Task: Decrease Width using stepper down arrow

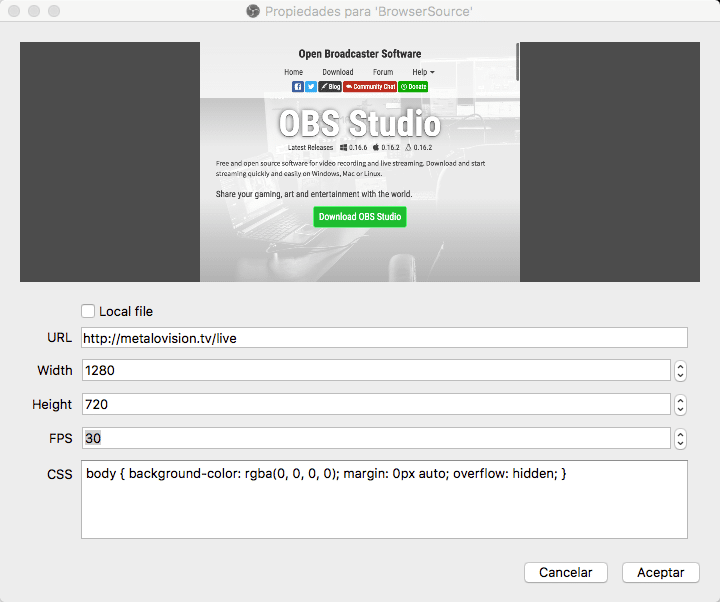Action: 681,376
